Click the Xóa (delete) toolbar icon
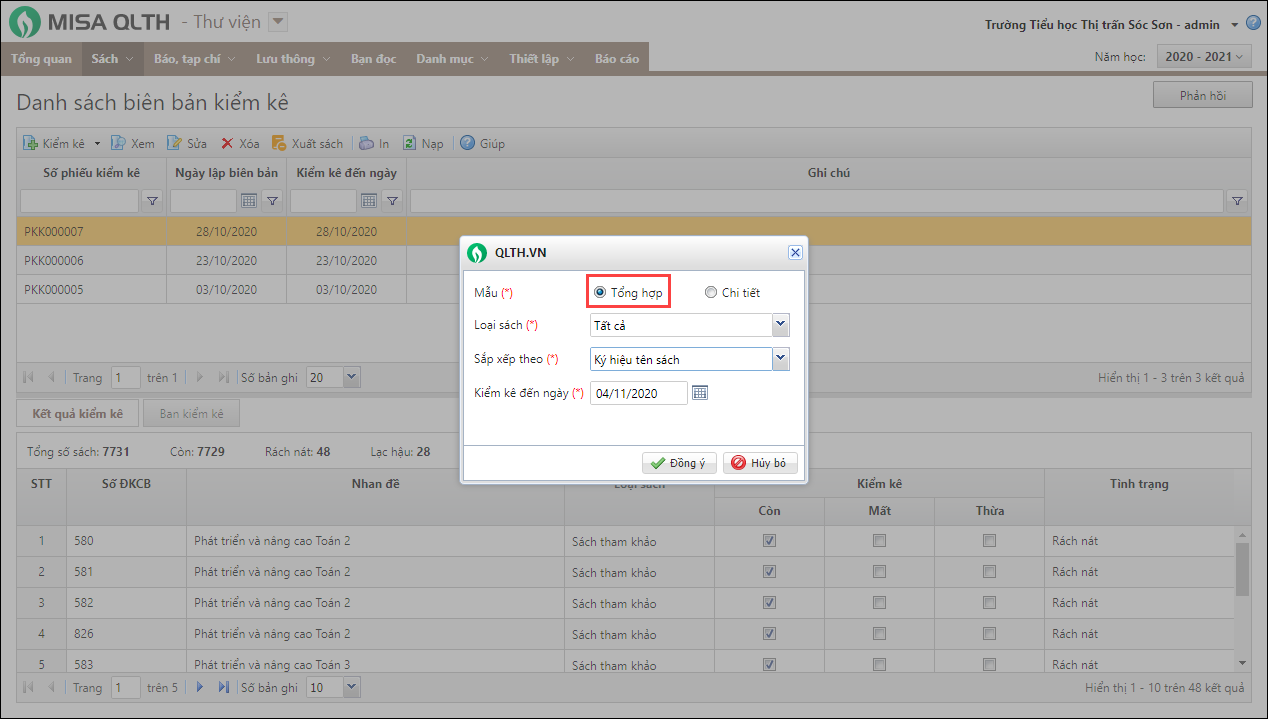Screen dimensions: 1268x719 tap(227, 144)
